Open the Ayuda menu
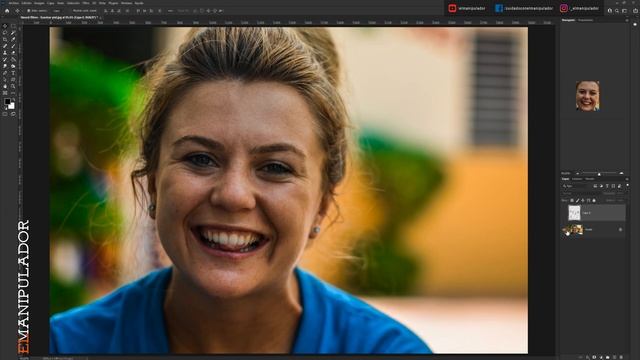Screen dimensions: 640x360 (x=139, y=3)
